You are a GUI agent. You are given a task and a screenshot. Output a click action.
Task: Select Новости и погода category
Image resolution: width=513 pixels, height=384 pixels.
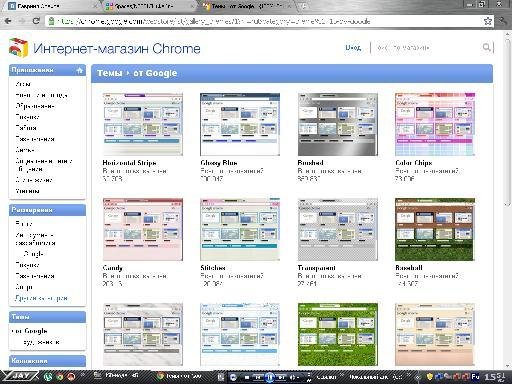click(41, 95)
